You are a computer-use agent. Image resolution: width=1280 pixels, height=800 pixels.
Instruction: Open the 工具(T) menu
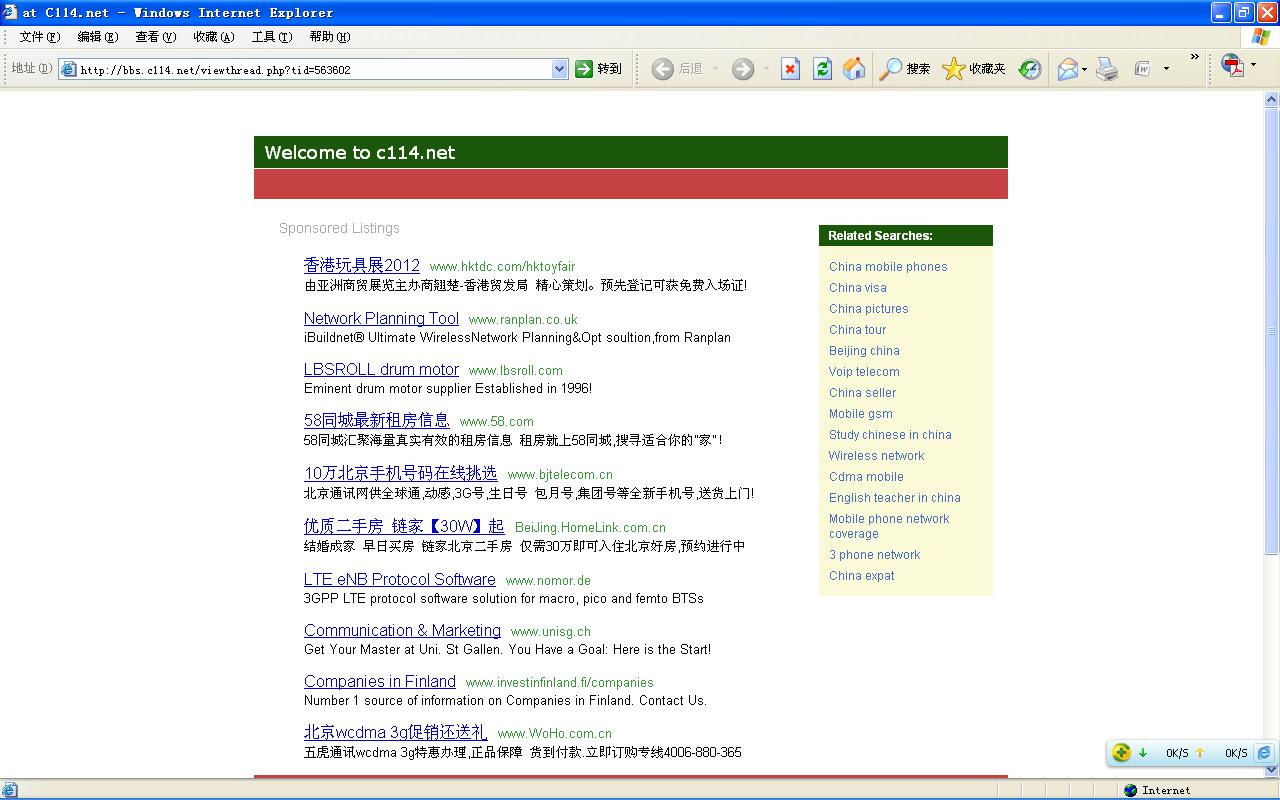(272, 37)
